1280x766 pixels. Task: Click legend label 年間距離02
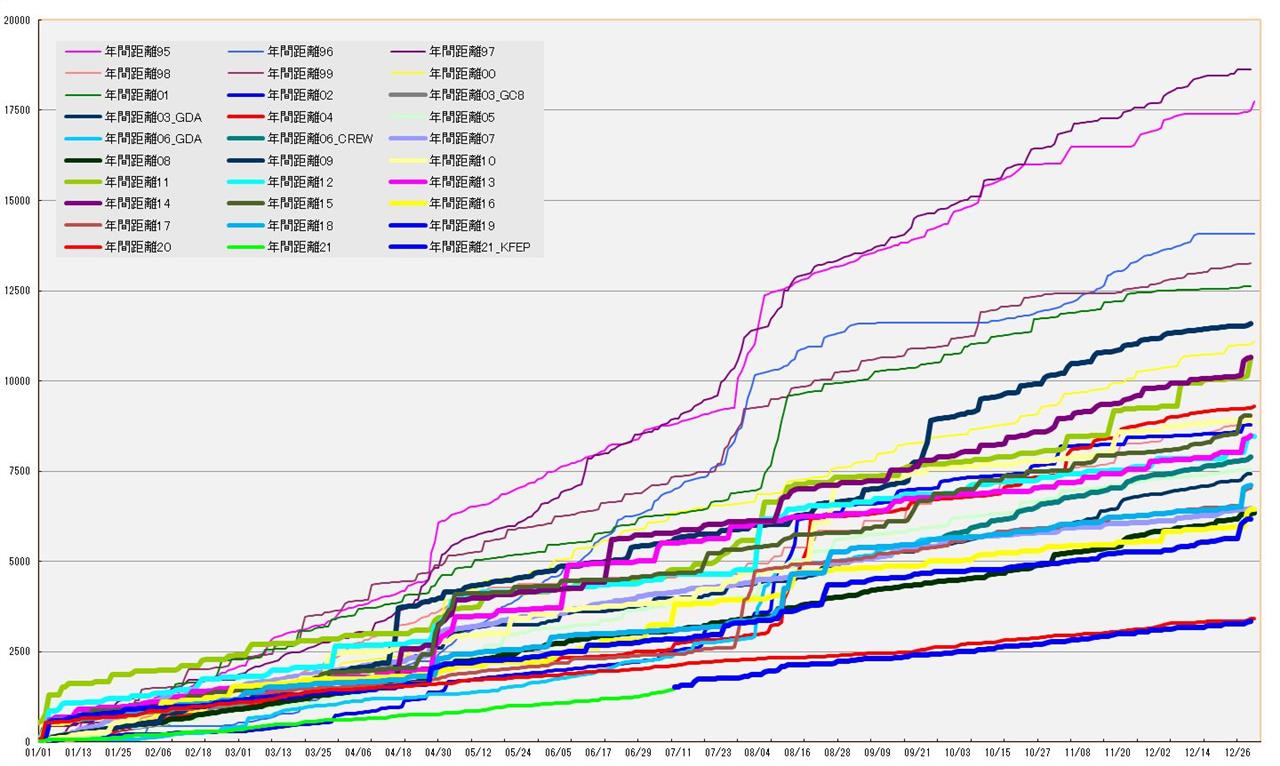pos(301,95)
